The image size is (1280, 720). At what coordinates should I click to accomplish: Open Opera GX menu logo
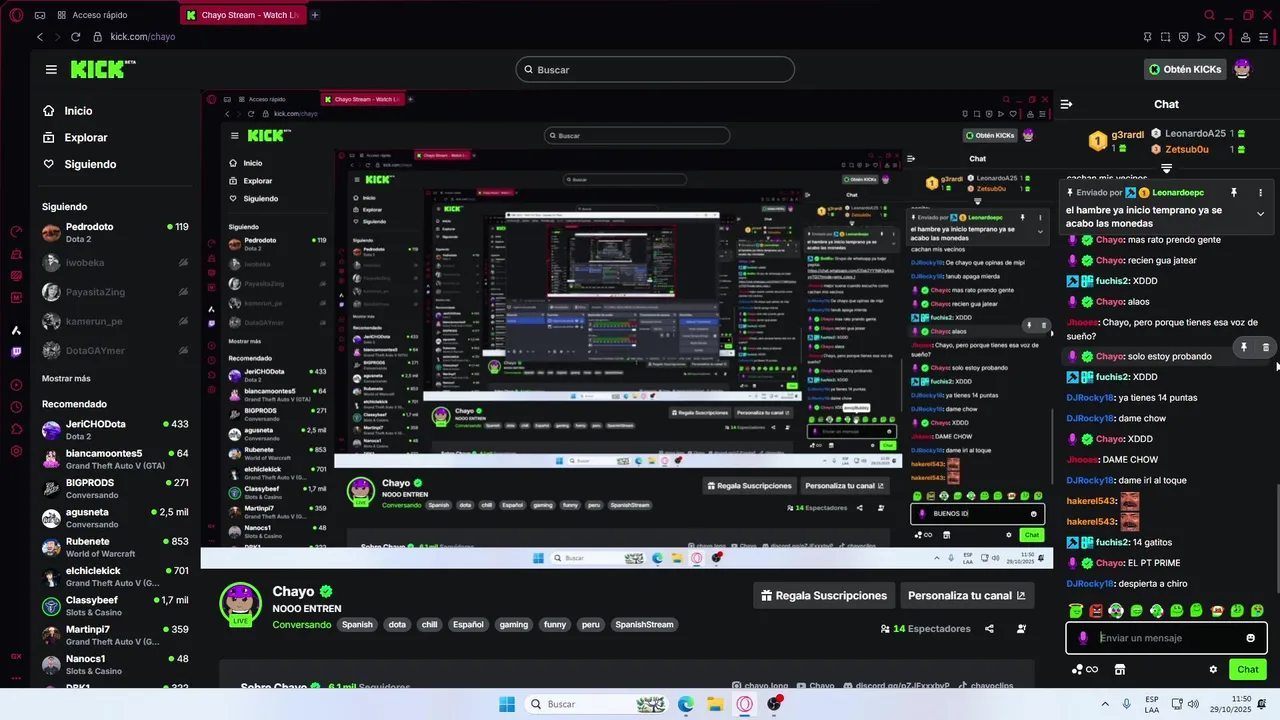point(16,15)
